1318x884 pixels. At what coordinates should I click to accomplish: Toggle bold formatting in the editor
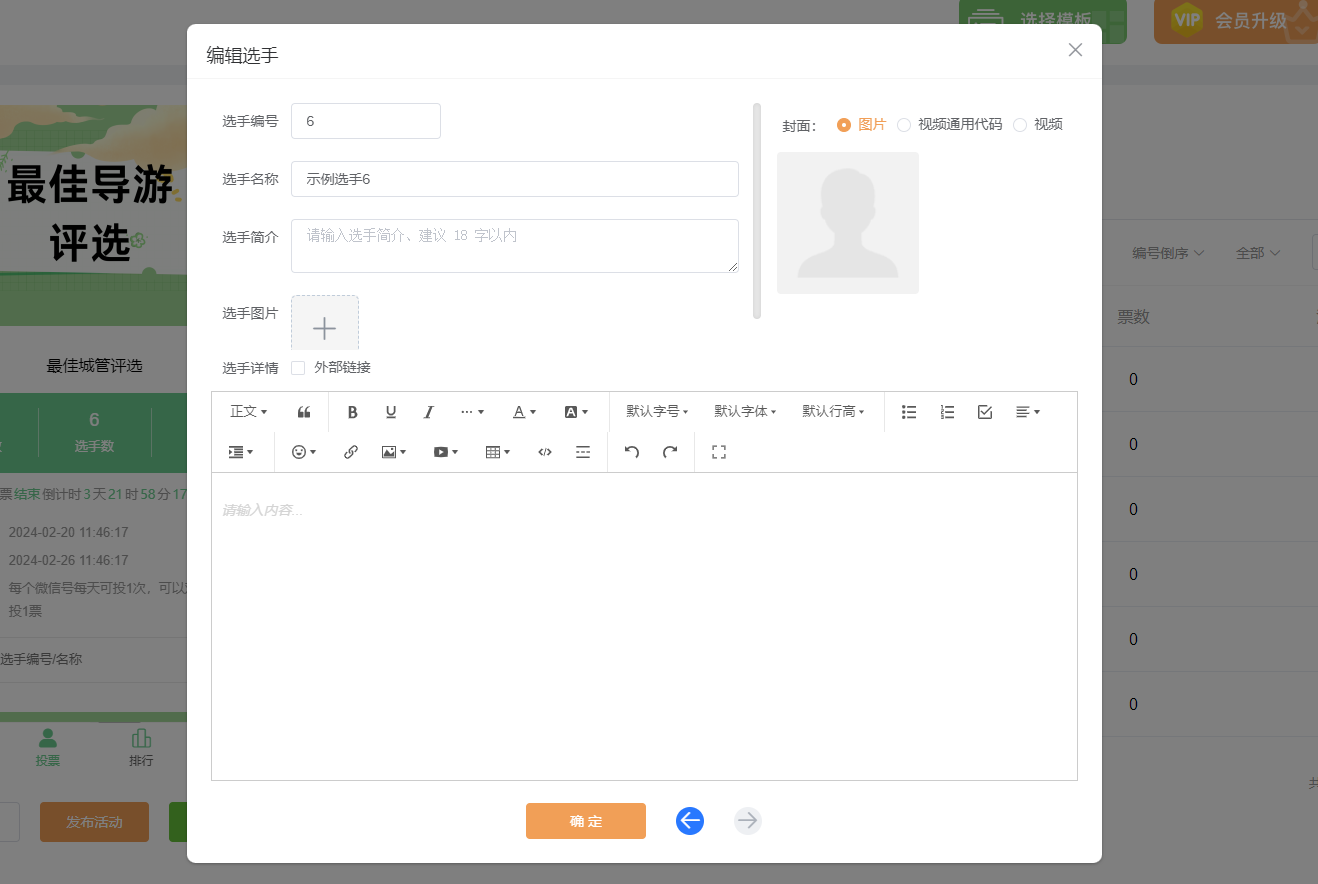352,412
